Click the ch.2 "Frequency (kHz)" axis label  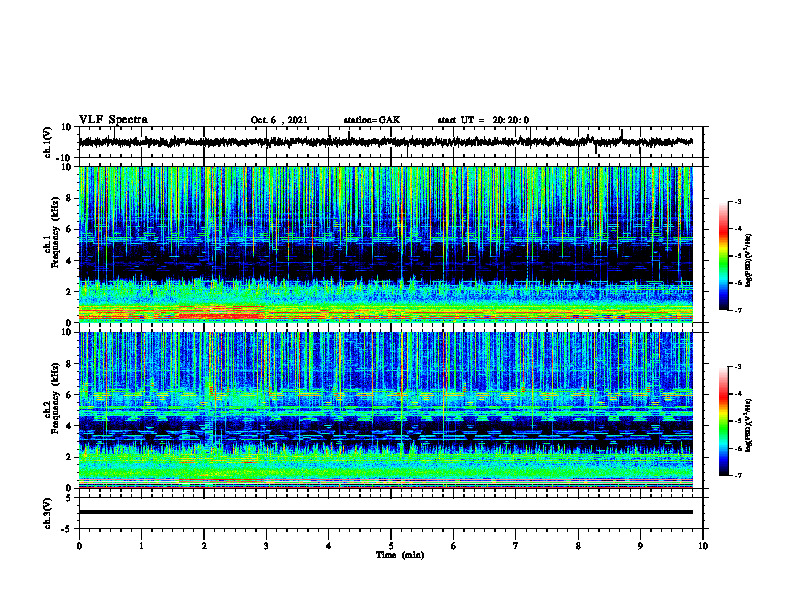(55, 398)
